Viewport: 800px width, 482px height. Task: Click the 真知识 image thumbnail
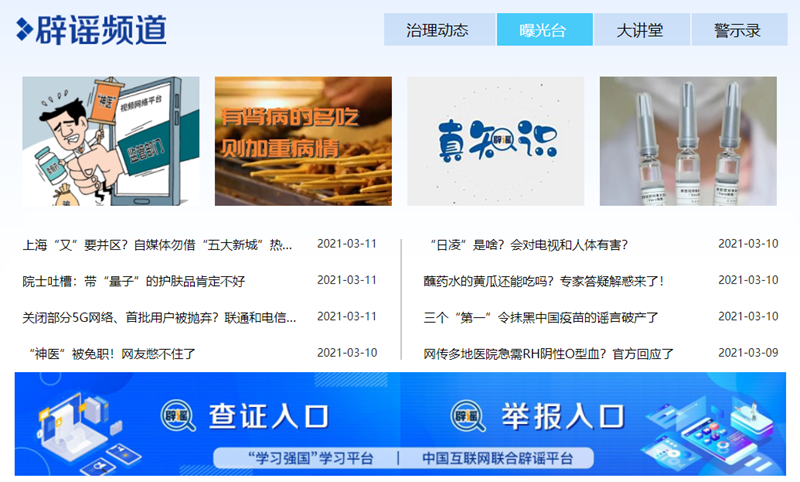coord(495,141)
